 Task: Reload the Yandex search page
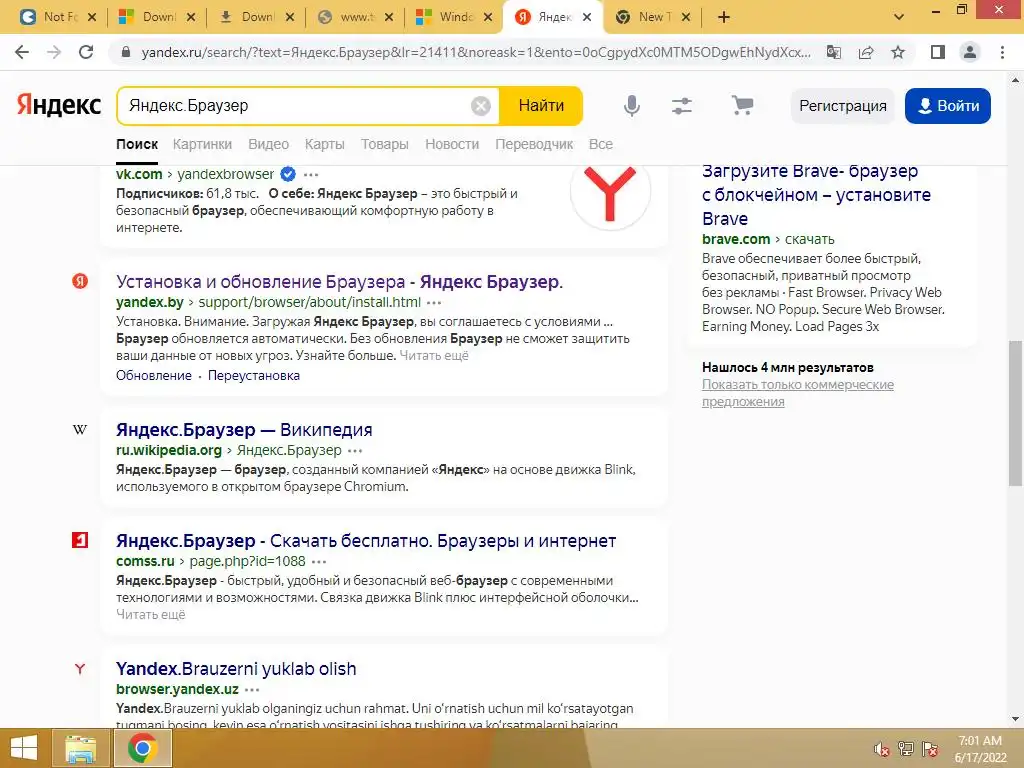(x=86, y=52)
